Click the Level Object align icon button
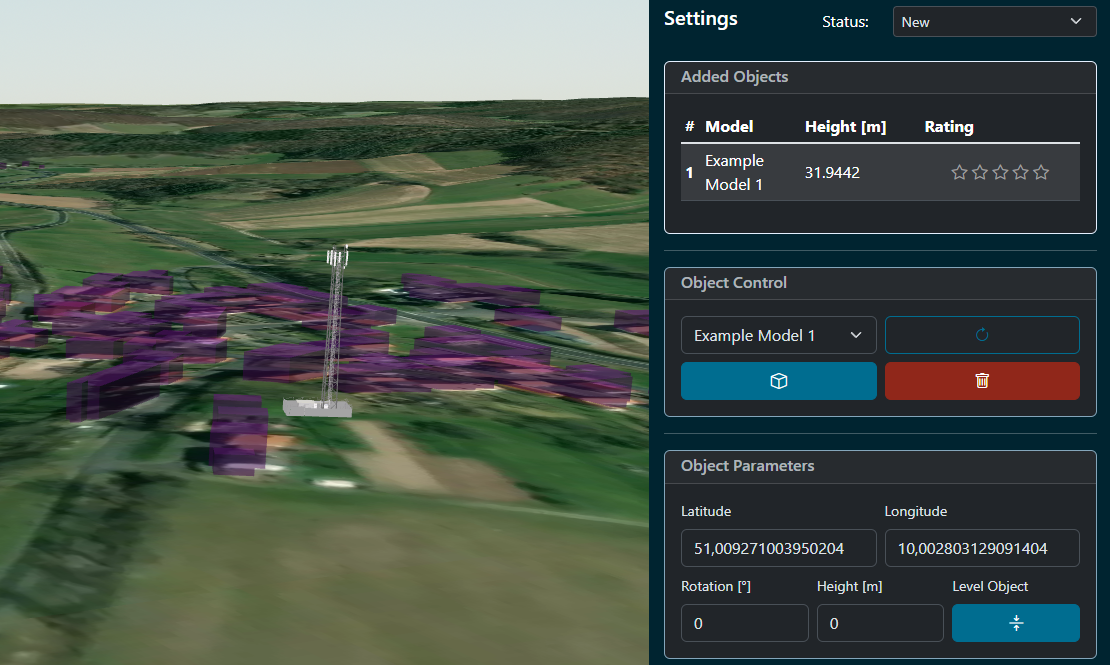This screenshot has height=665, width=1110. [1015, 623]
